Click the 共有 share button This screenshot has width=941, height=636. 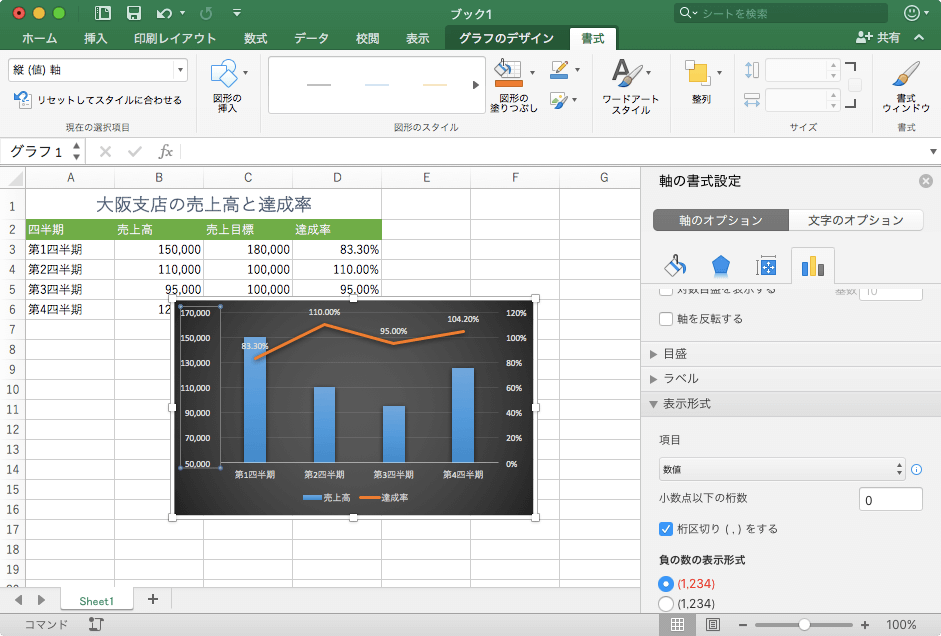coord(877,38)
